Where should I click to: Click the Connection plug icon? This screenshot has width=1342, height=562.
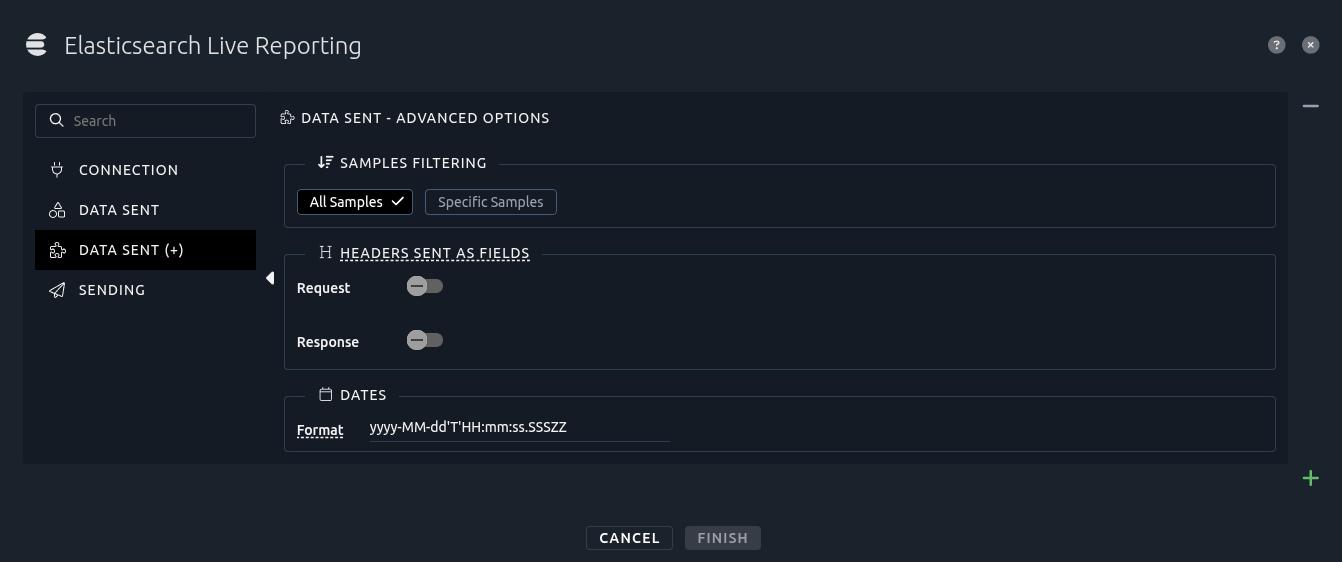pyautogui.click(x=57, y=170)
